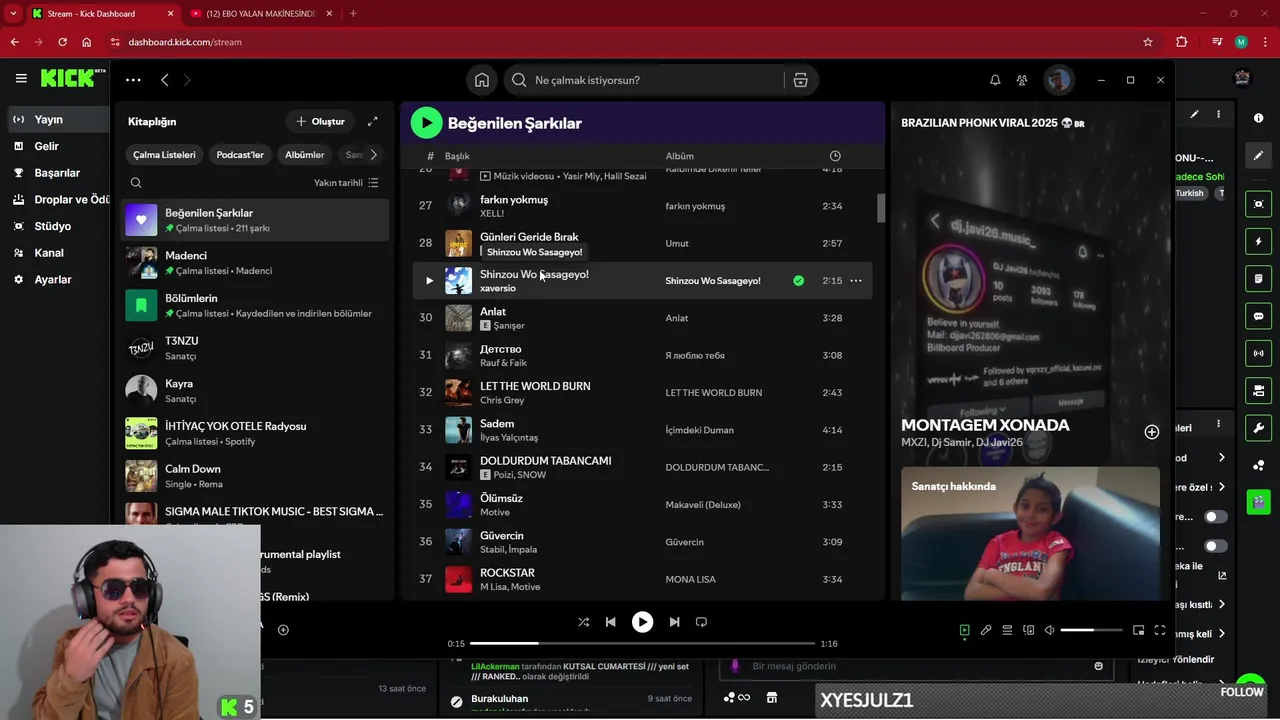
Task: Click the Spotify search field
Action: point(645,80)
